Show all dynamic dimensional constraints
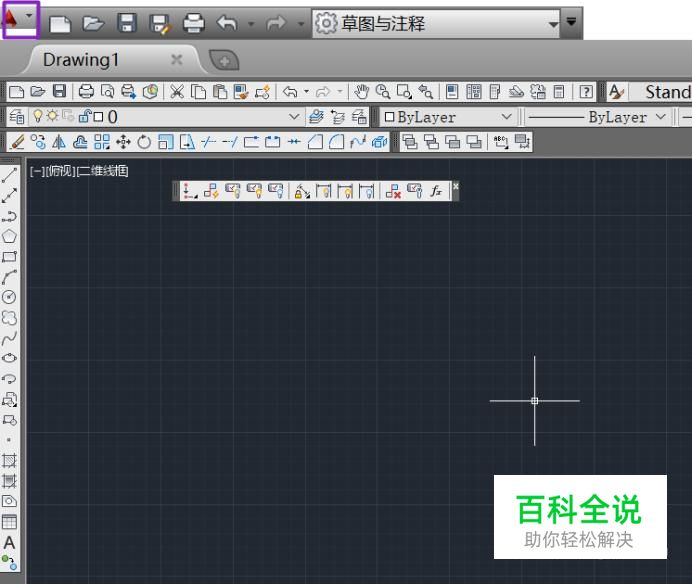The height and width of the screenshot is (584, 692). (x=345, y=191)
